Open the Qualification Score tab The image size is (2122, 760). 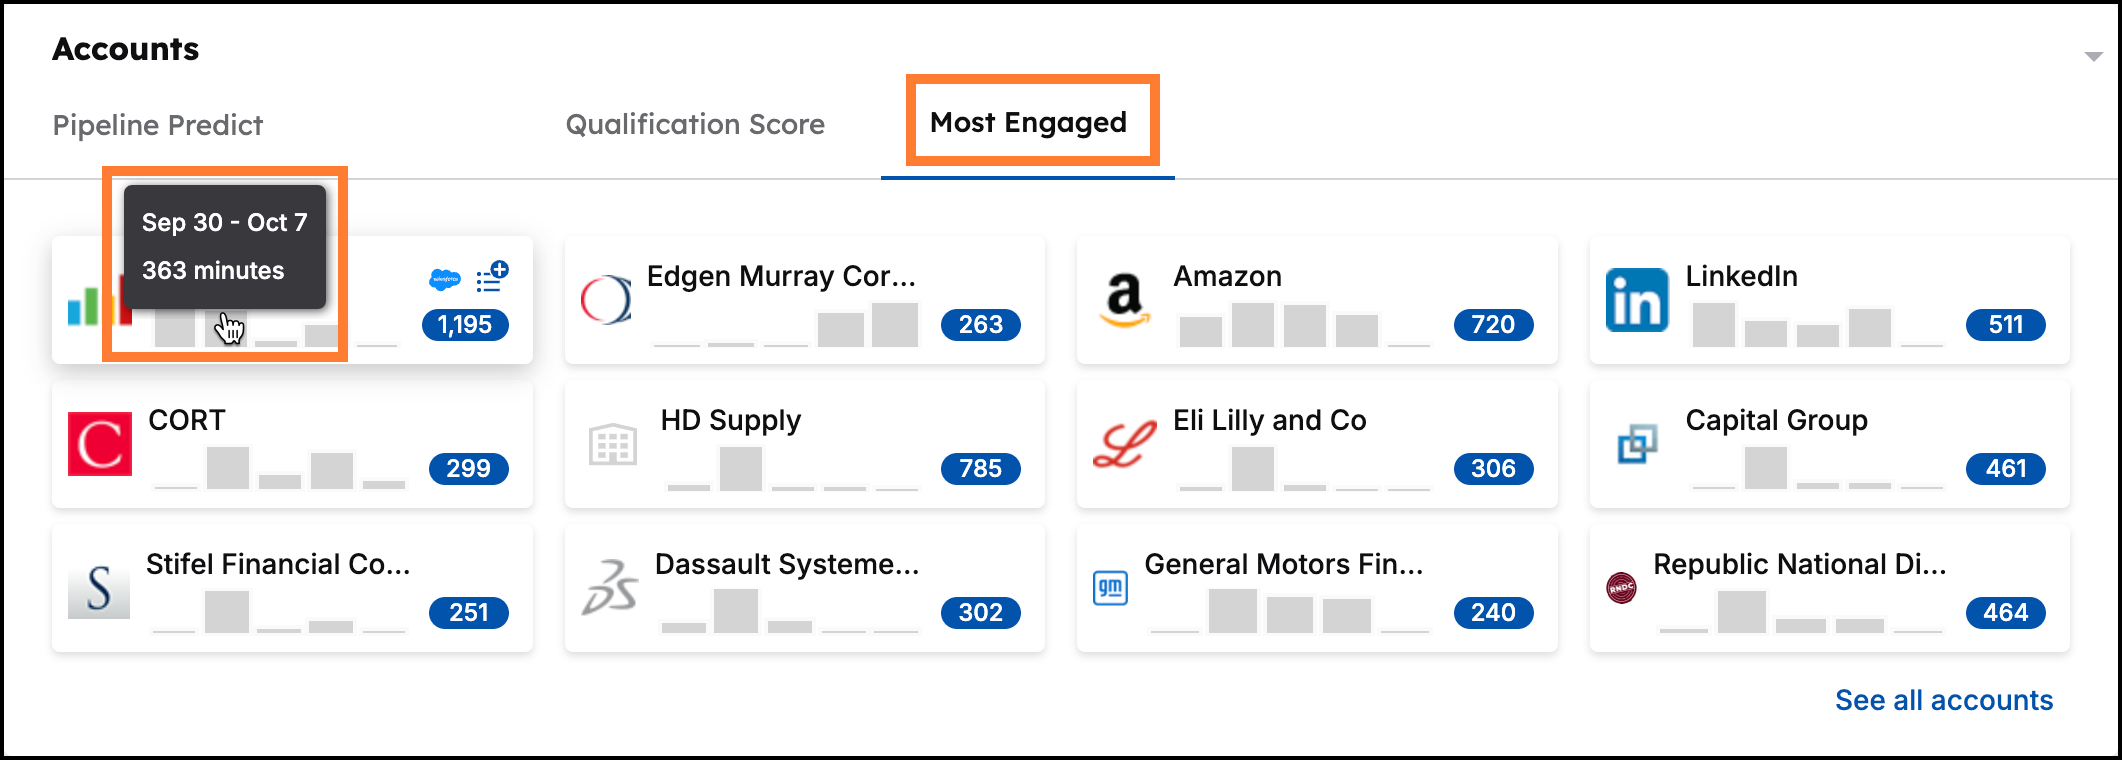point(695,124)
